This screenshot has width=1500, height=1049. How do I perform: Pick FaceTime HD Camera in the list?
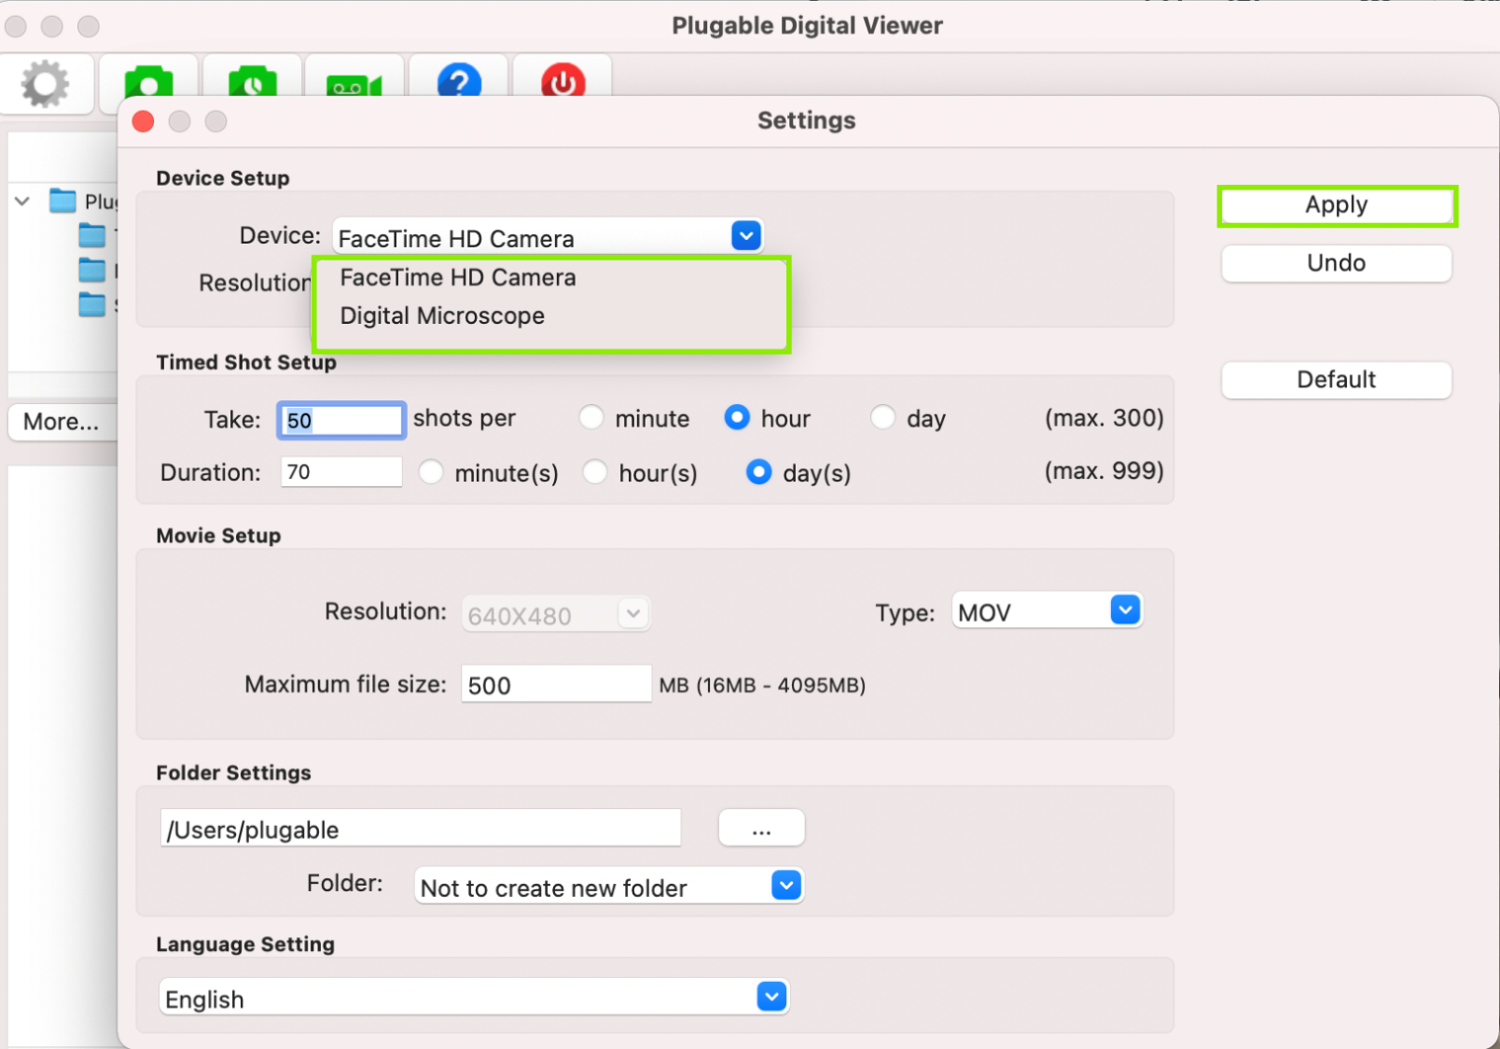(458, 278)
